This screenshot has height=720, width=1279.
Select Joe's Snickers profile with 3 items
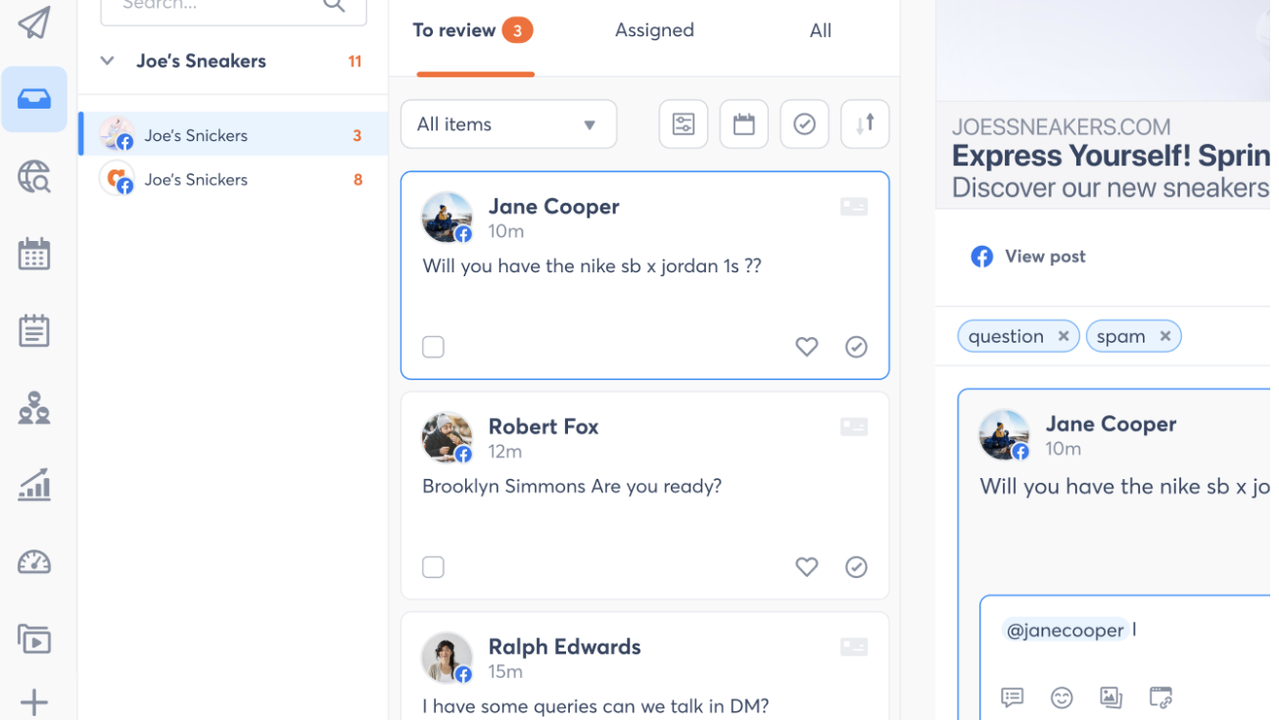[x=234, y=134]
